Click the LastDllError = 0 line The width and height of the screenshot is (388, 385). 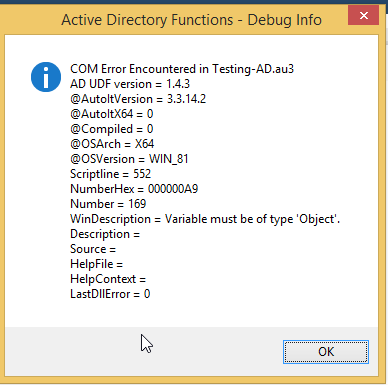click(110, 294)
